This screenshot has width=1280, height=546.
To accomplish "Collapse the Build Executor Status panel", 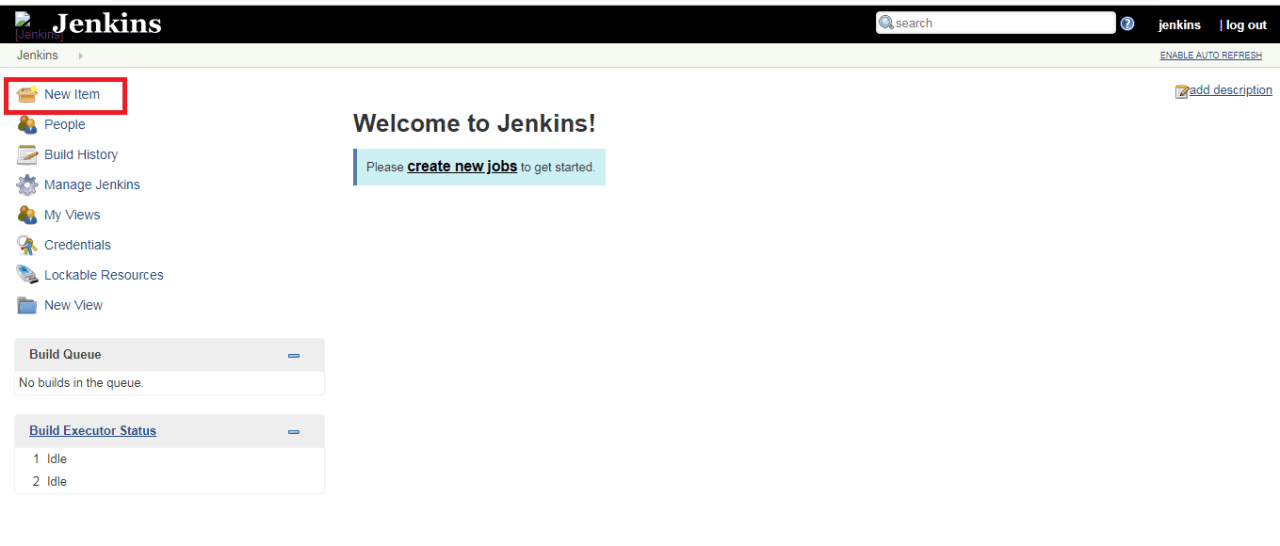I will click(294, 432).
